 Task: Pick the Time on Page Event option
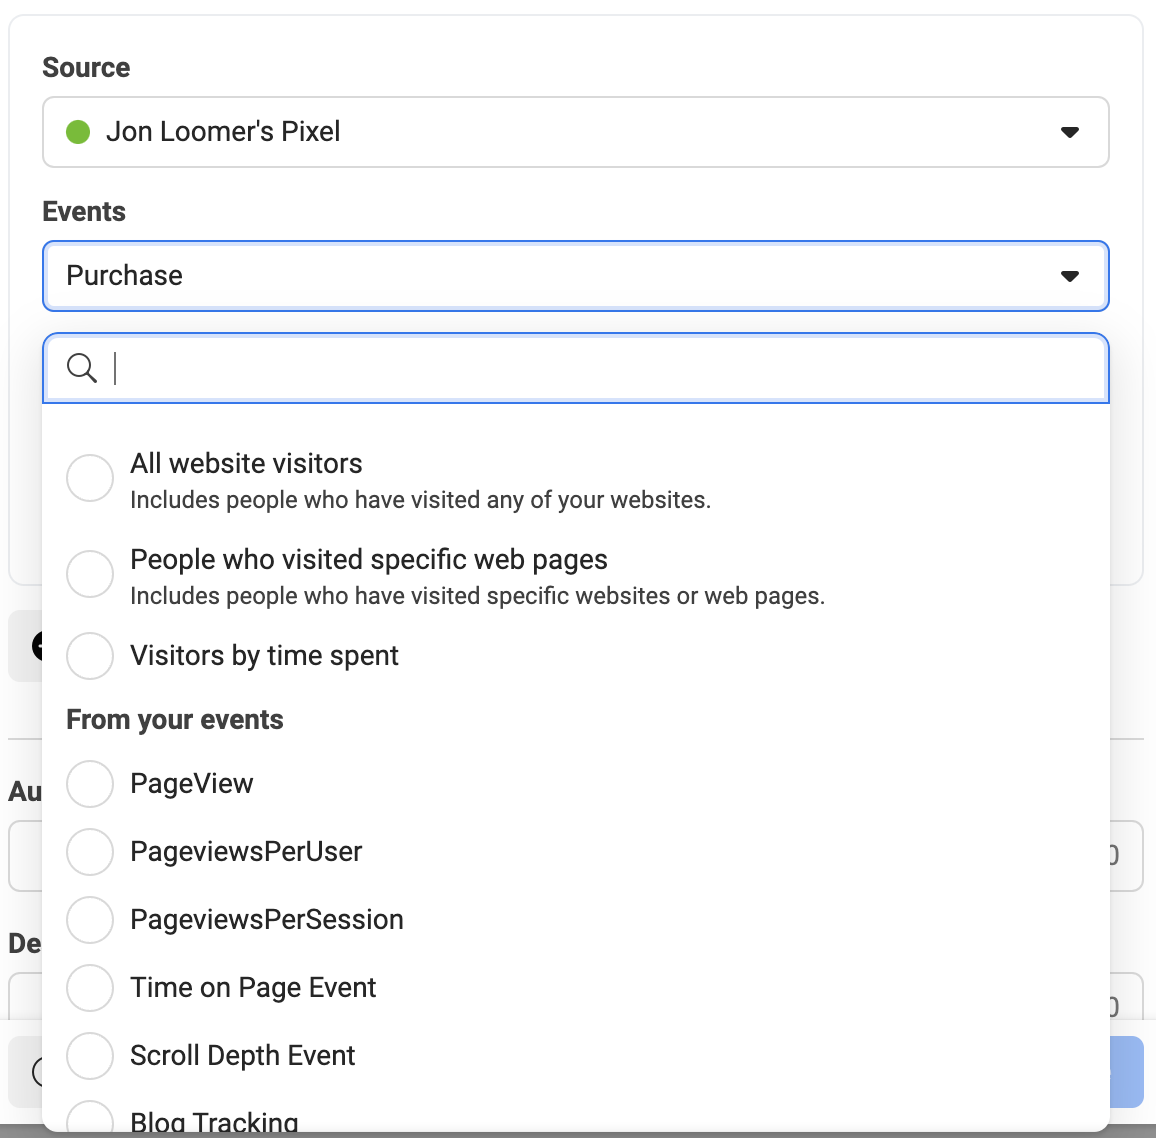point(90,988)
